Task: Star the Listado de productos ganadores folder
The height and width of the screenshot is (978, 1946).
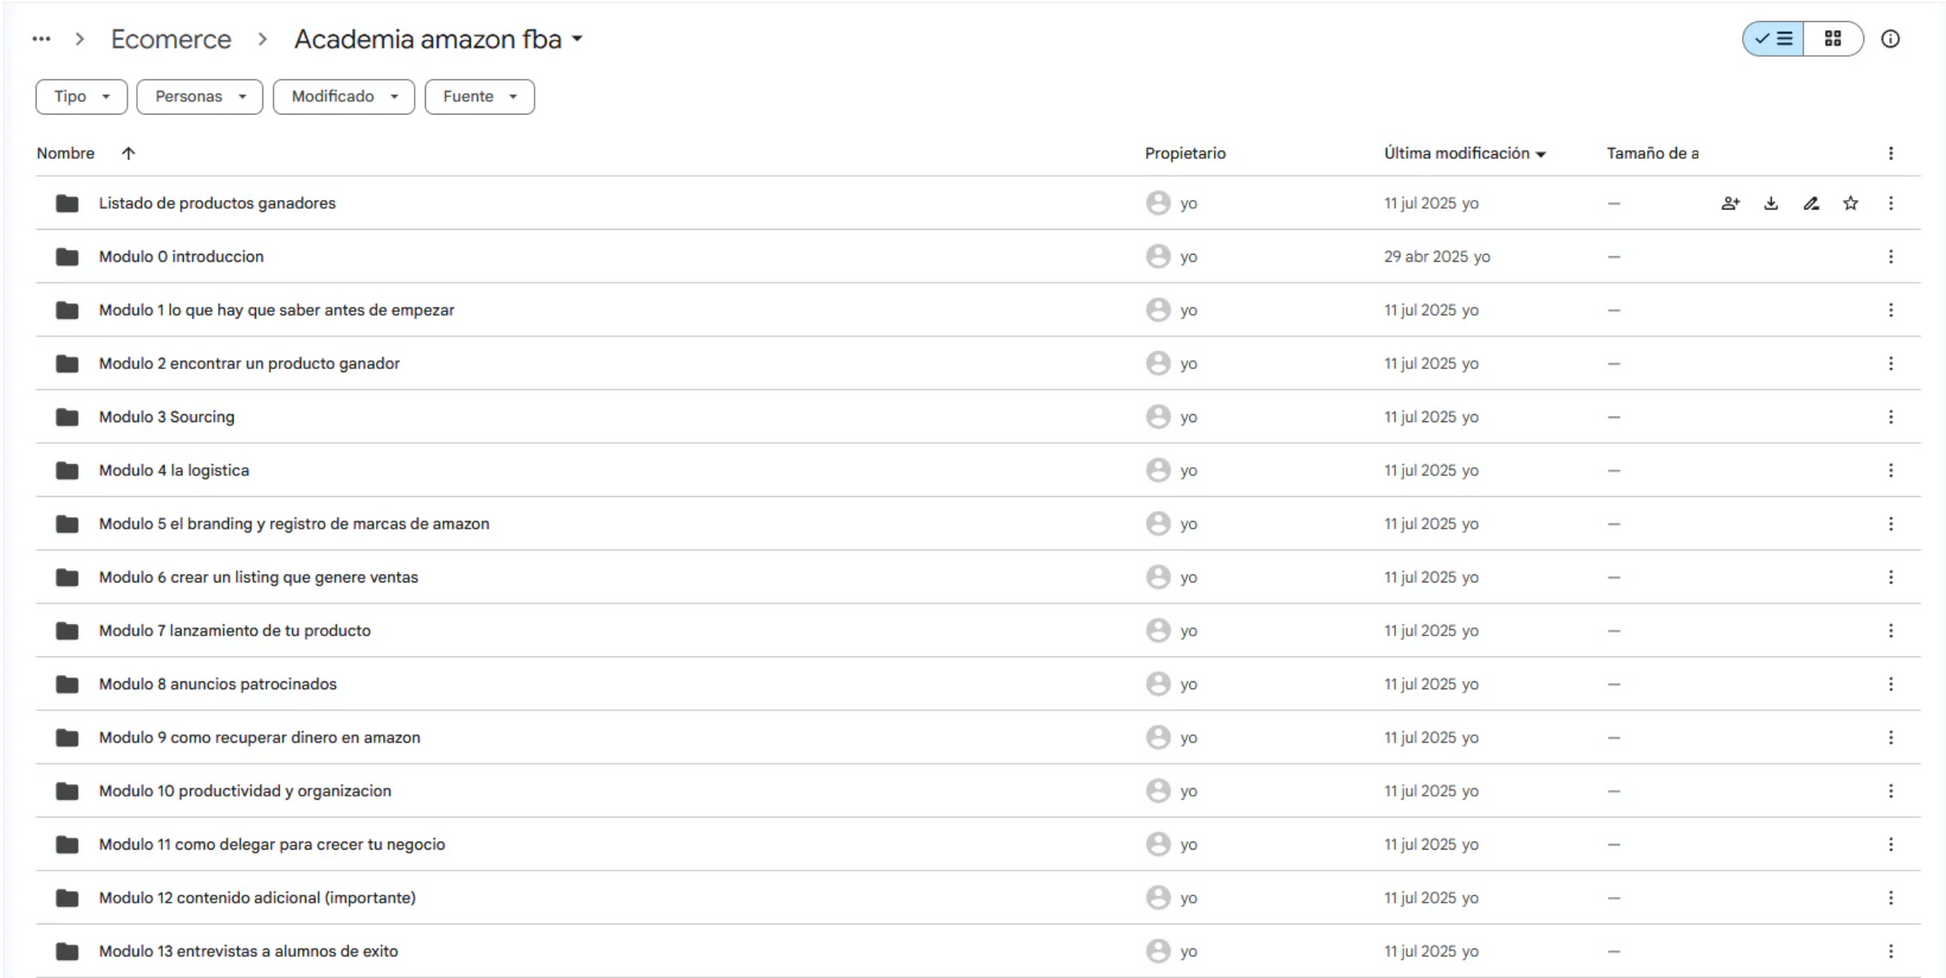Action: [1851, 203]
